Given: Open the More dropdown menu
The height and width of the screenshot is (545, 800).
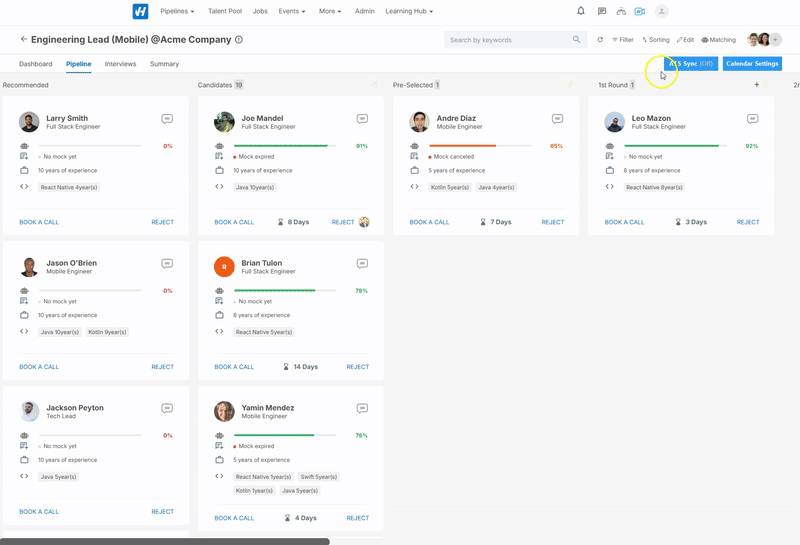Looking at the screenshot, I should [330, 11].
